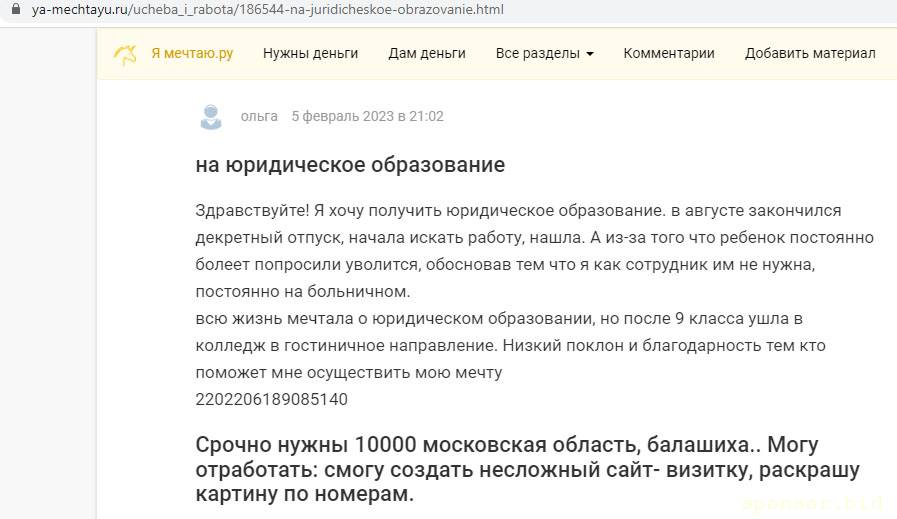Screen dimensions: 897x519
Task: Click the paragraph starting всю жизнь мечтала
Action: click(499, 318)
